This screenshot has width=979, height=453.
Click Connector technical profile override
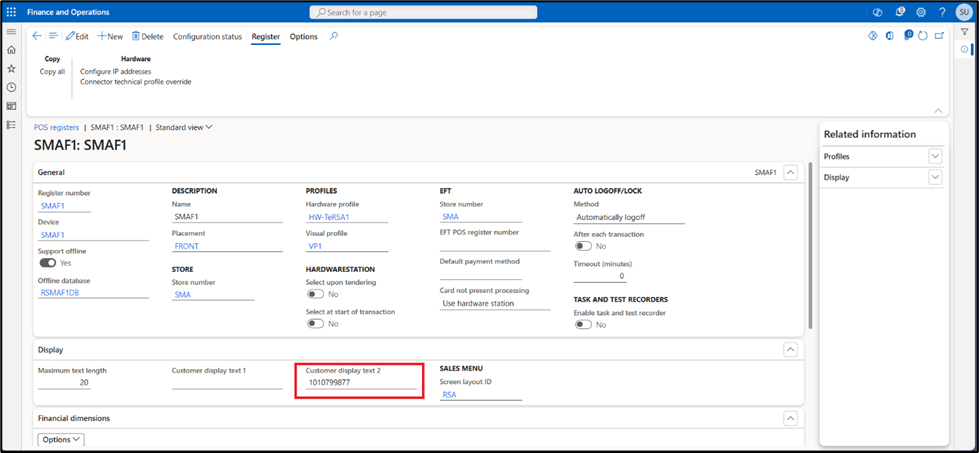pyautogui.click(x=135, y=82)
